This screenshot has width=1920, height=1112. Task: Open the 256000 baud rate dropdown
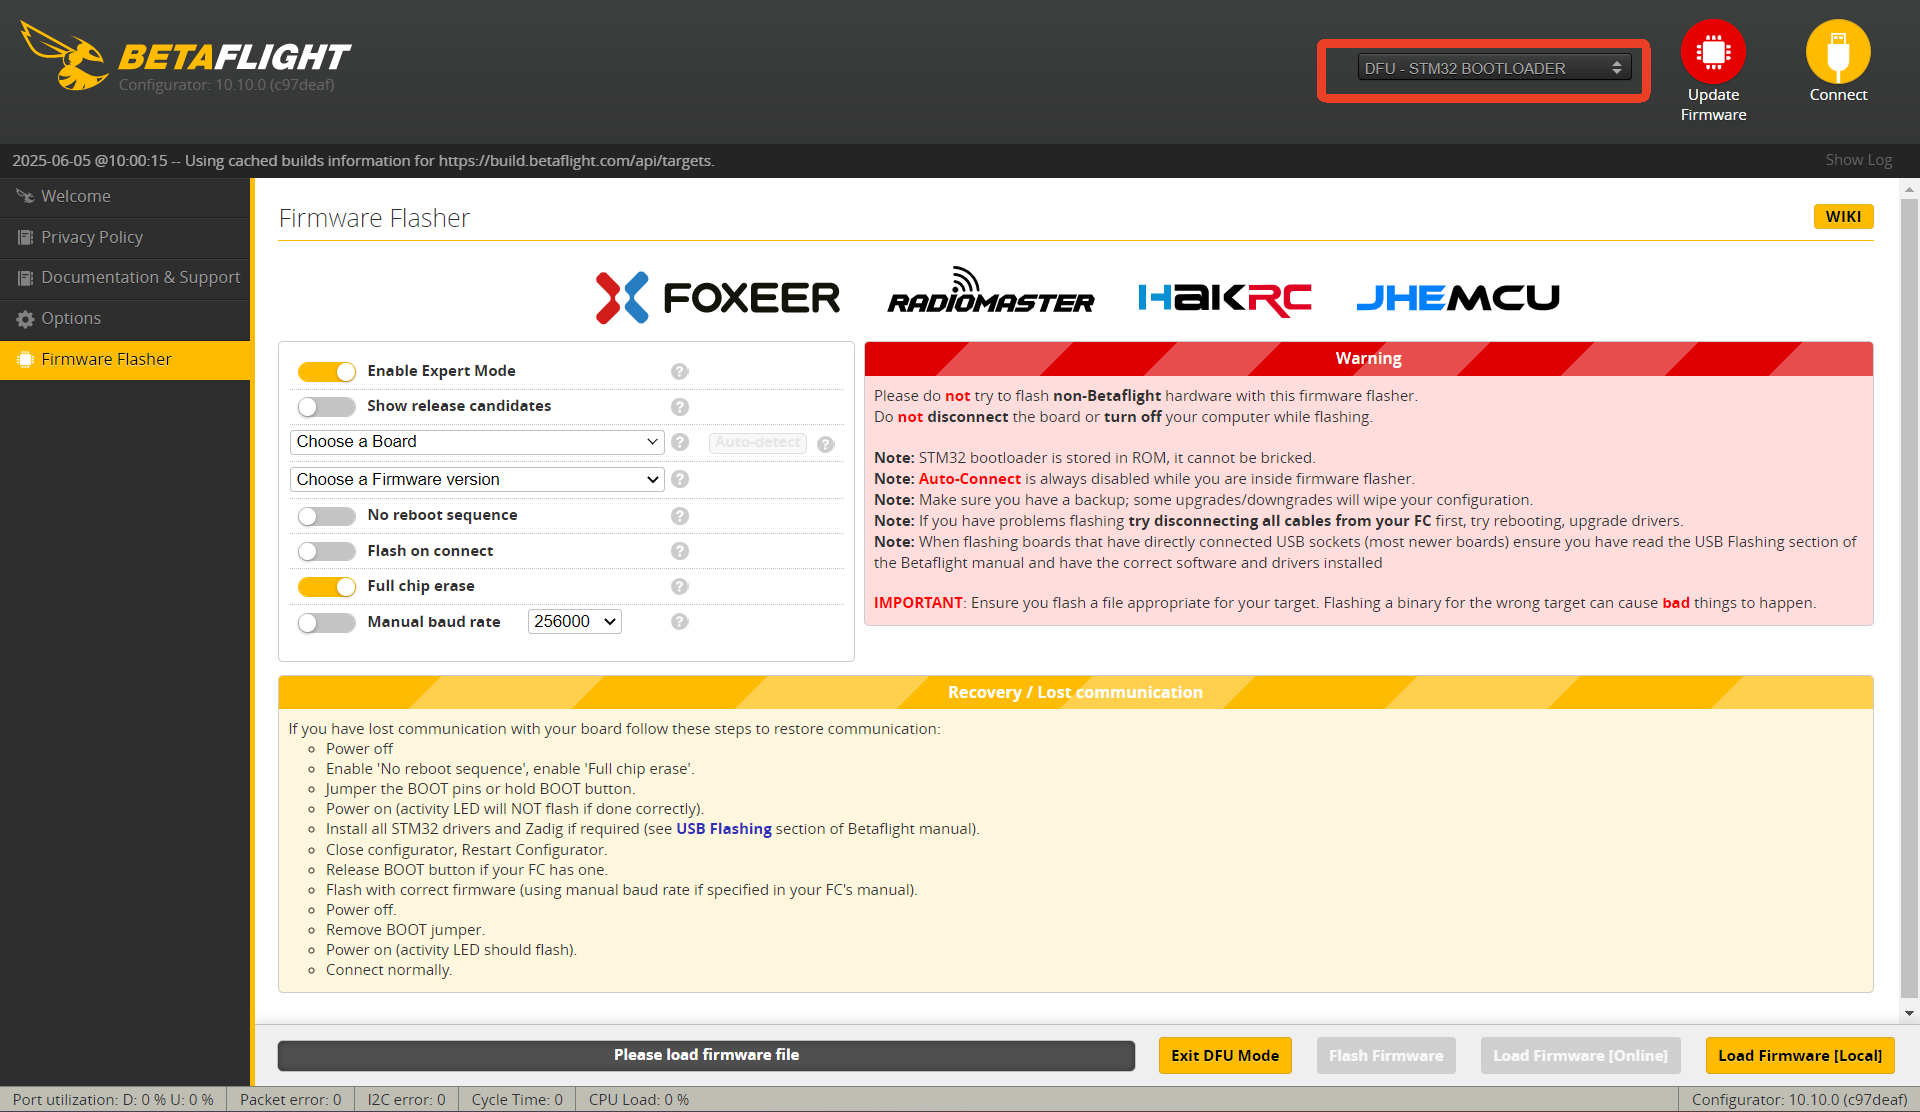575,622
